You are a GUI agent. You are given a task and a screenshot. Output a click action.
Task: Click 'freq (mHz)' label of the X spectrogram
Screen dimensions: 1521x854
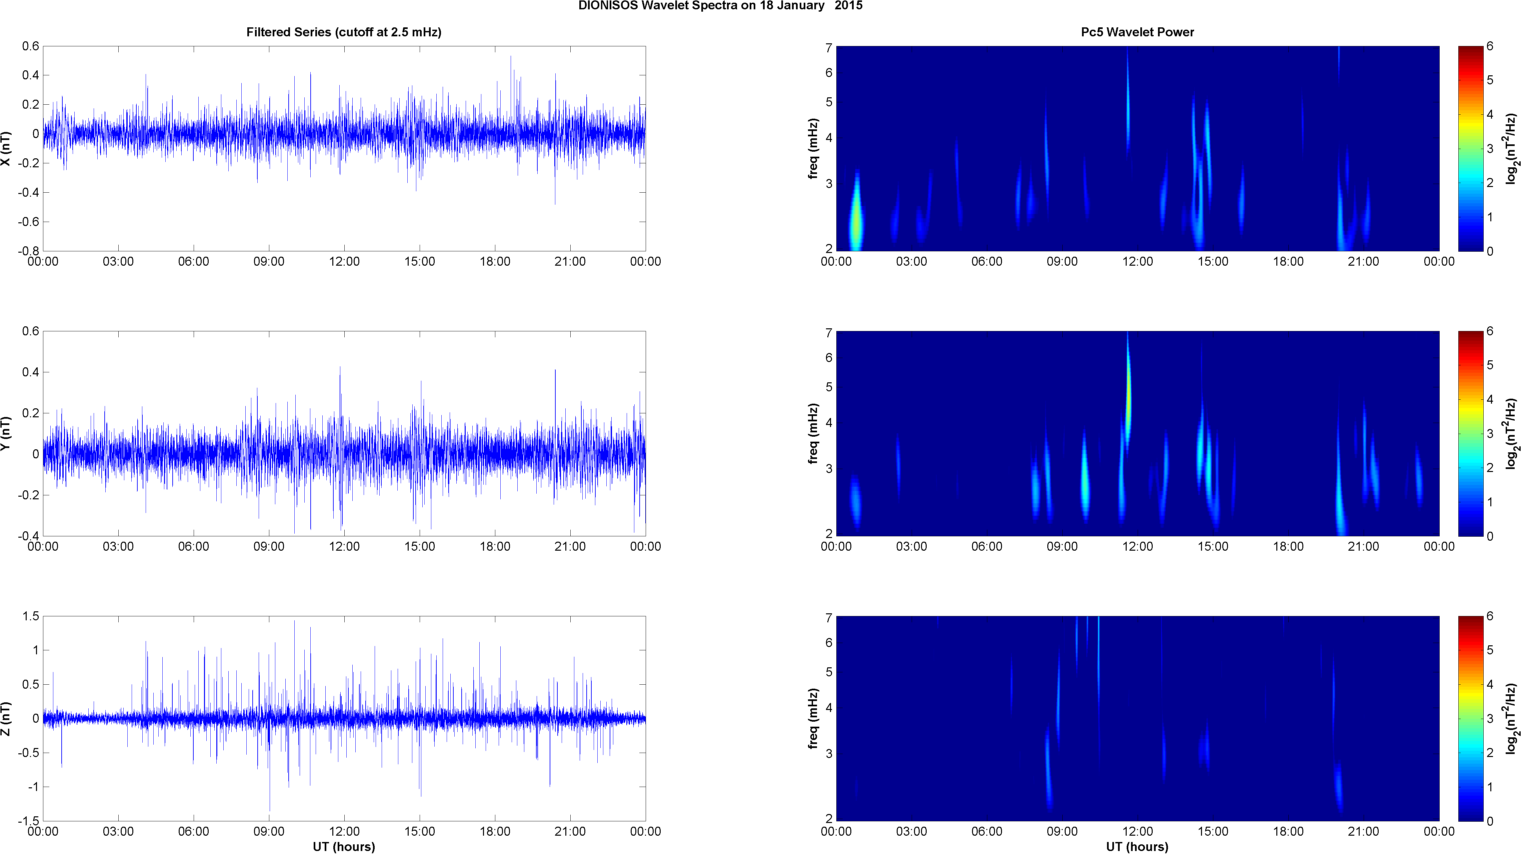click(x=814, y=148)
